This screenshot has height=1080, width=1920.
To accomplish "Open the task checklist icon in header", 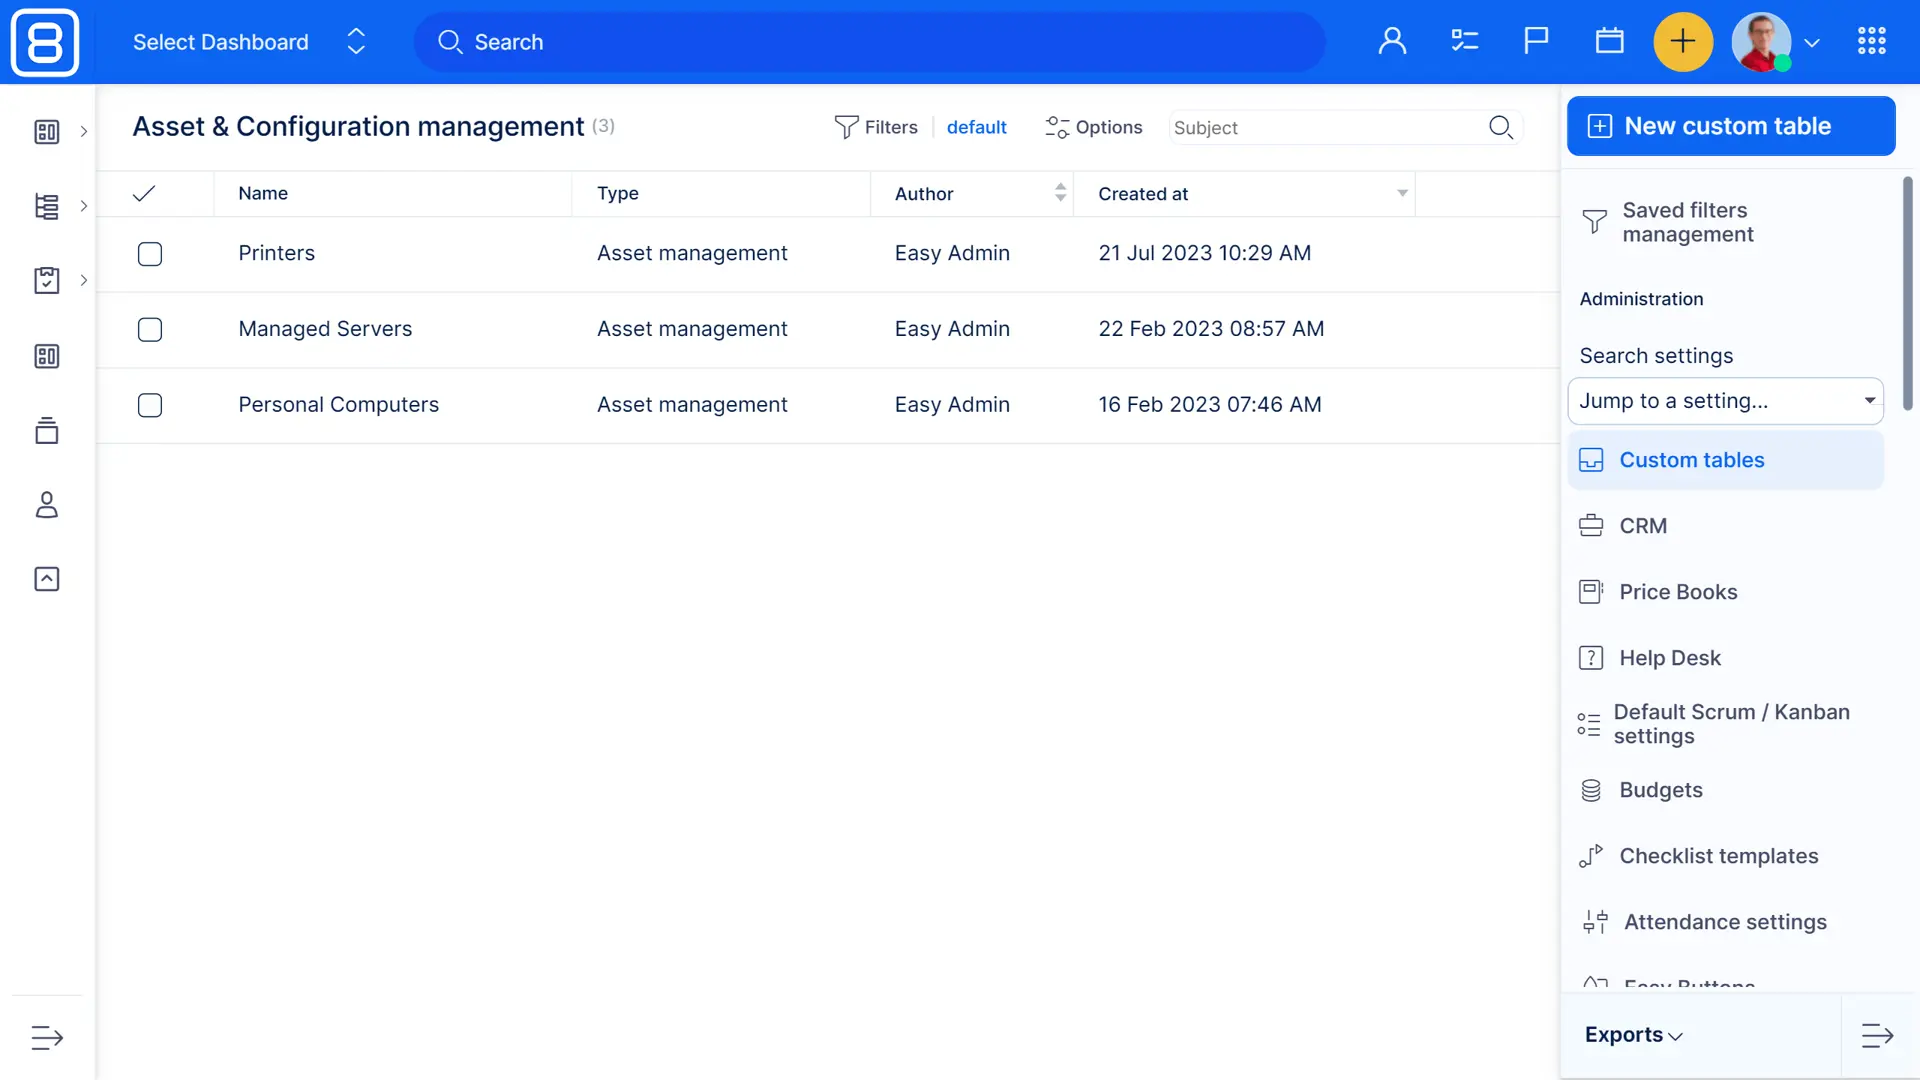I will (1464, 42).
